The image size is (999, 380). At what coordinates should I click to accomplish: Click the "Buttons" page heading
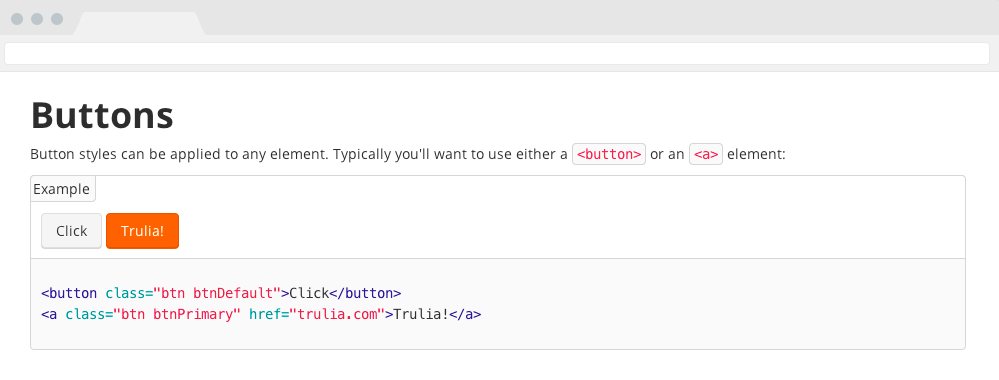pos(102,115)
